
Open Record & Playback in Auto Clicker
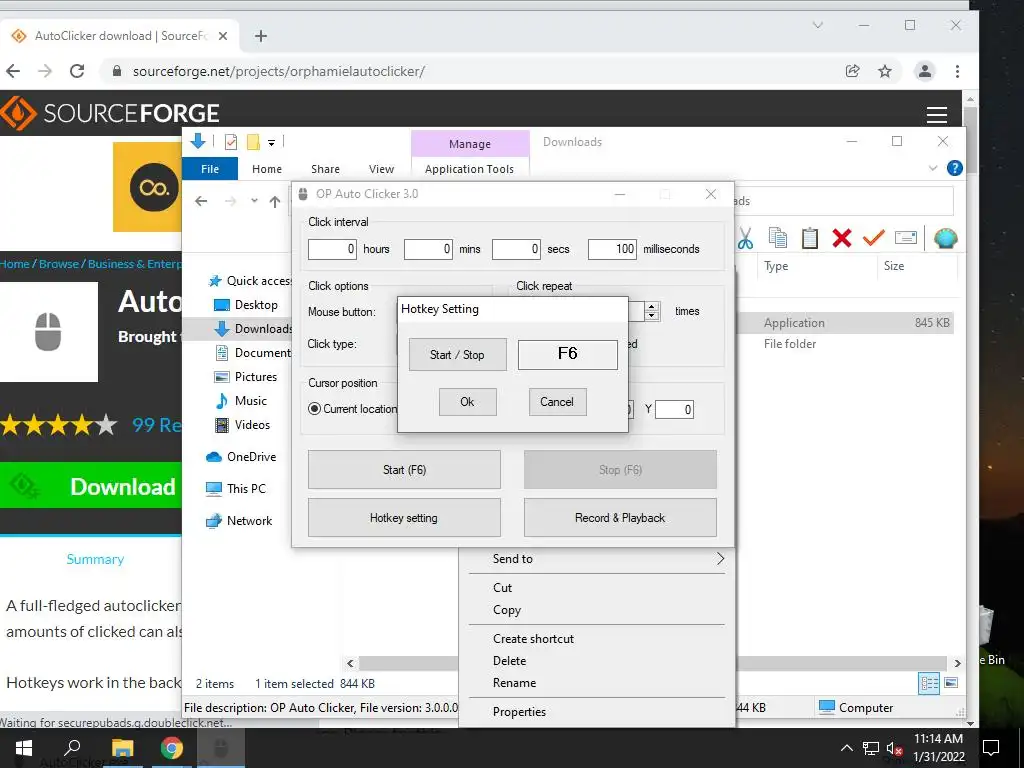[620, 518]
